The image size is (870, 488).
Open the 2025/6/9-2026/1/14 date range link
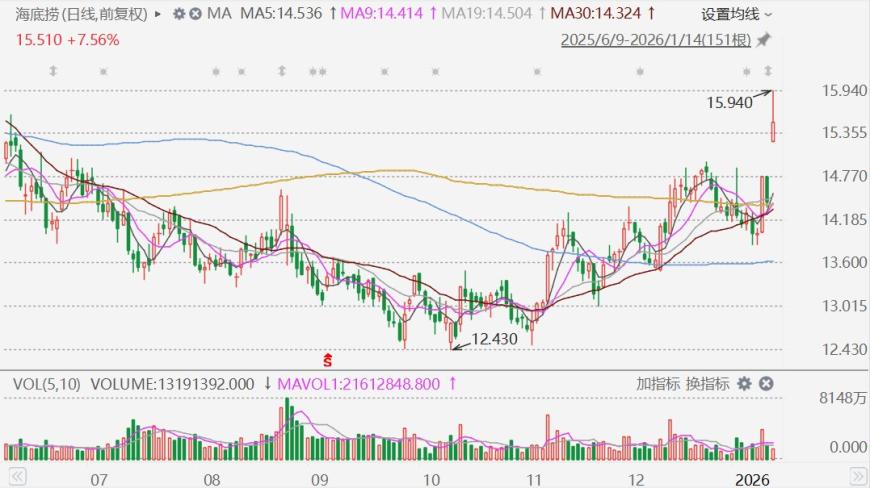tap(655, 40)
